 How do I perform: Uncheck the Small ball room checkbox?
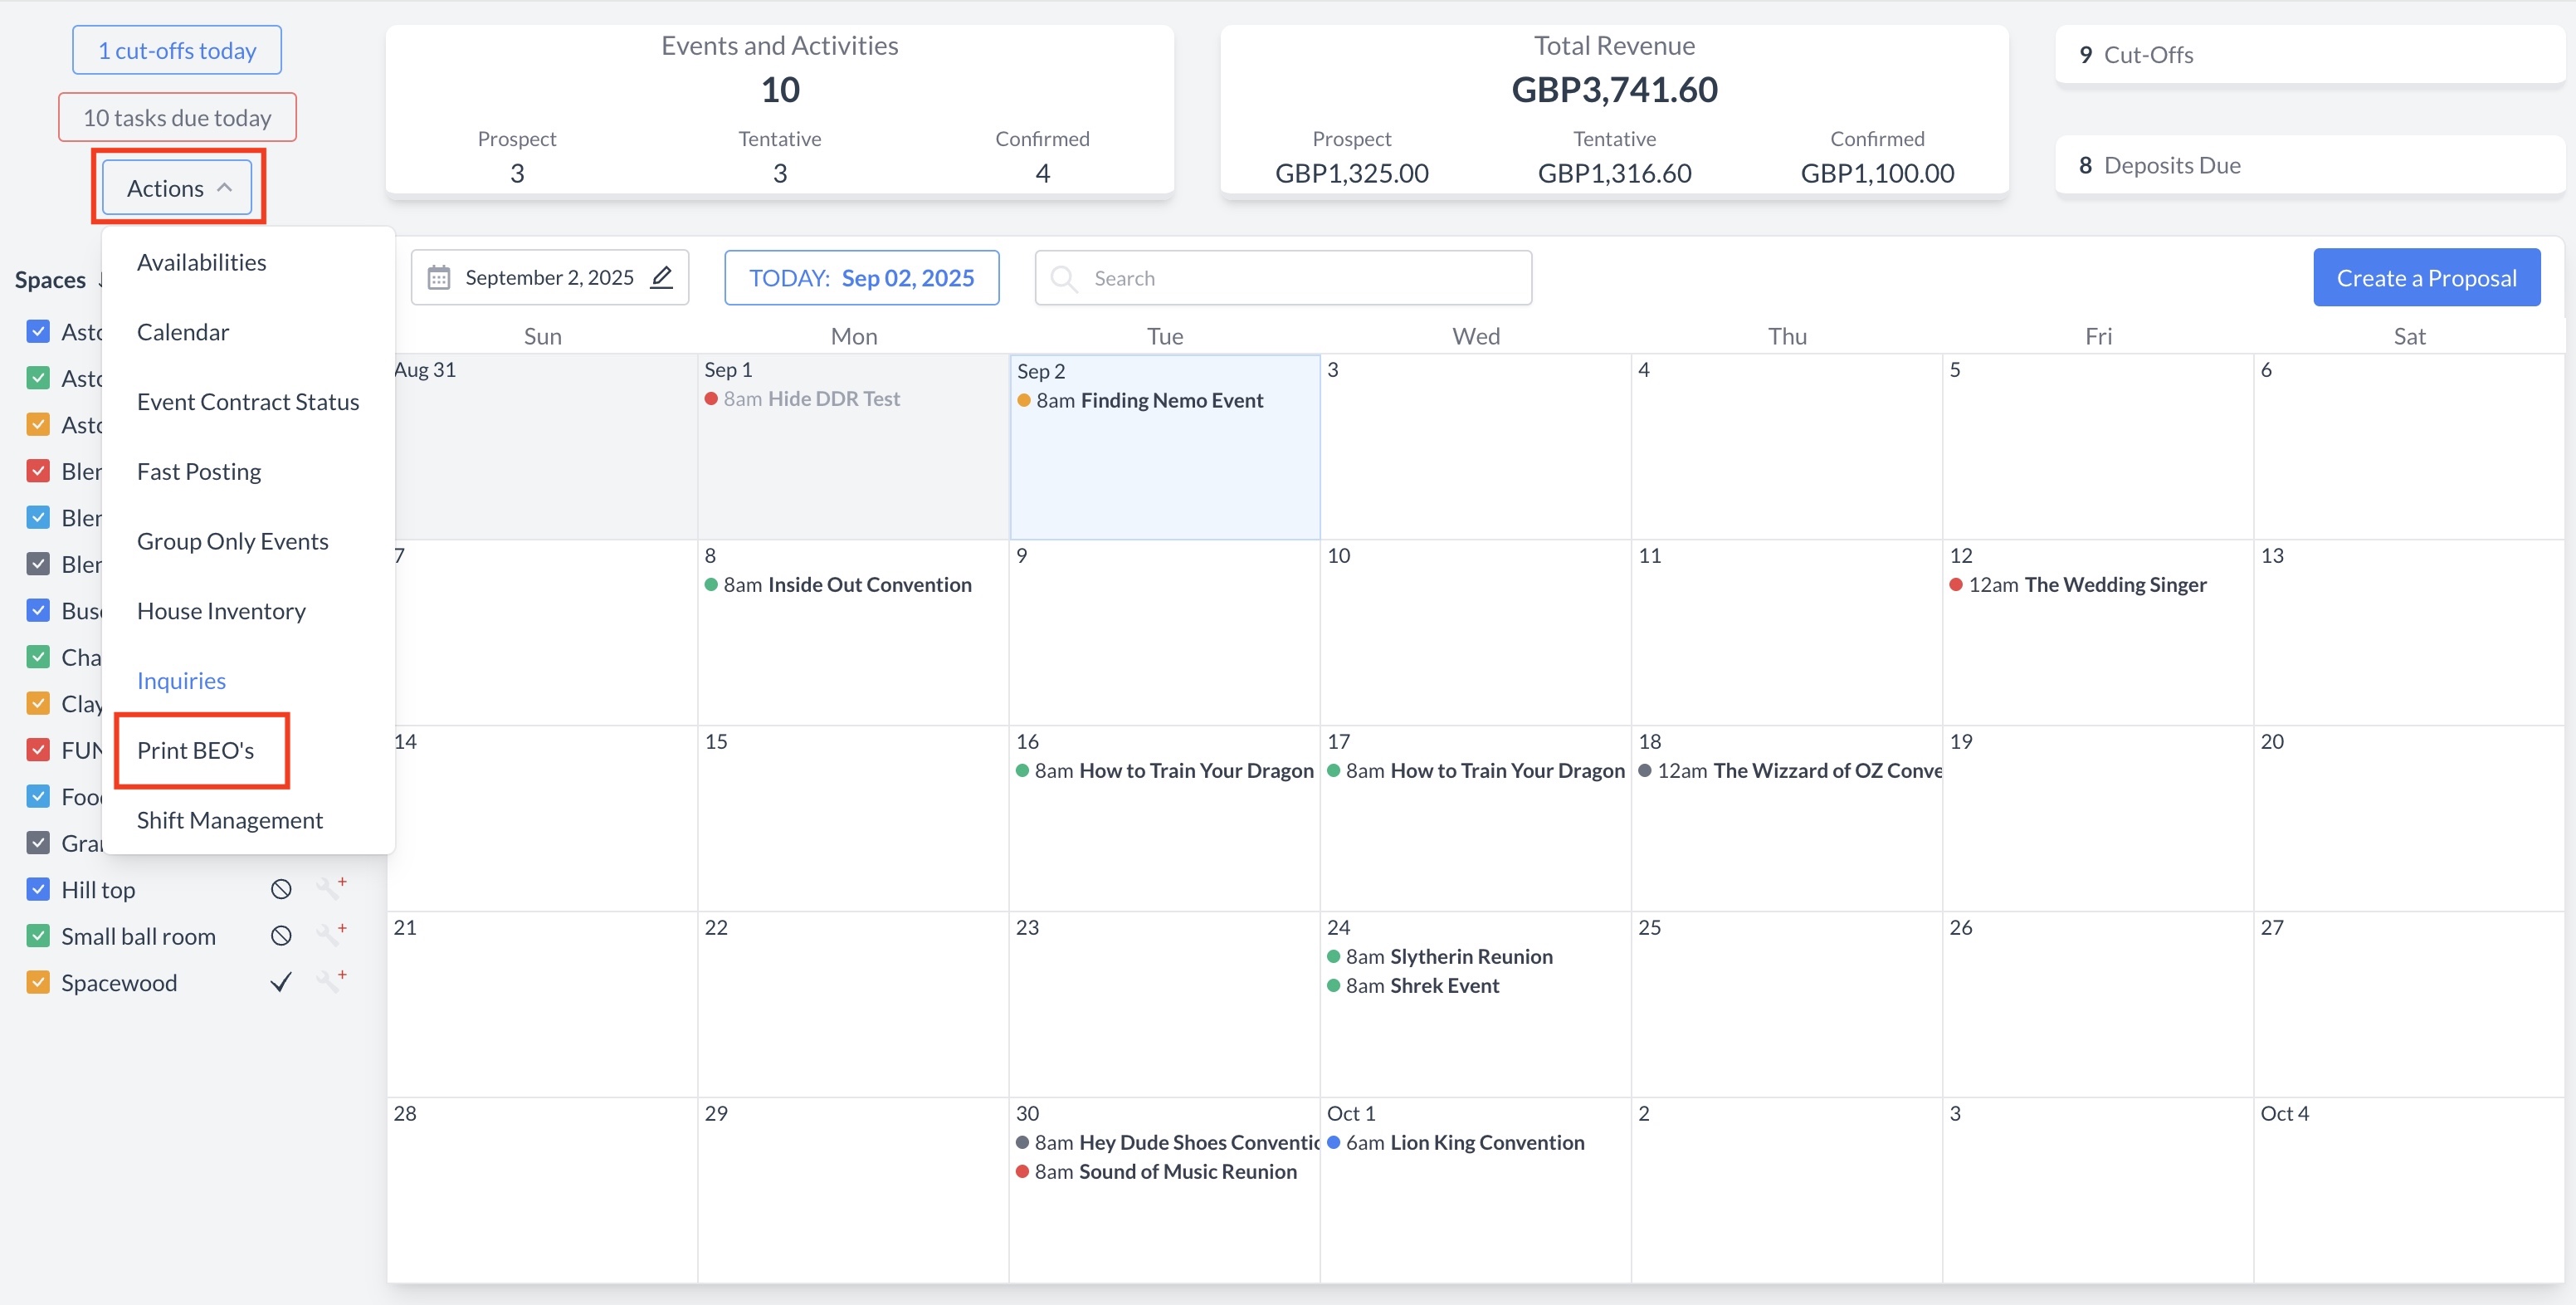(x=38, y=935)
